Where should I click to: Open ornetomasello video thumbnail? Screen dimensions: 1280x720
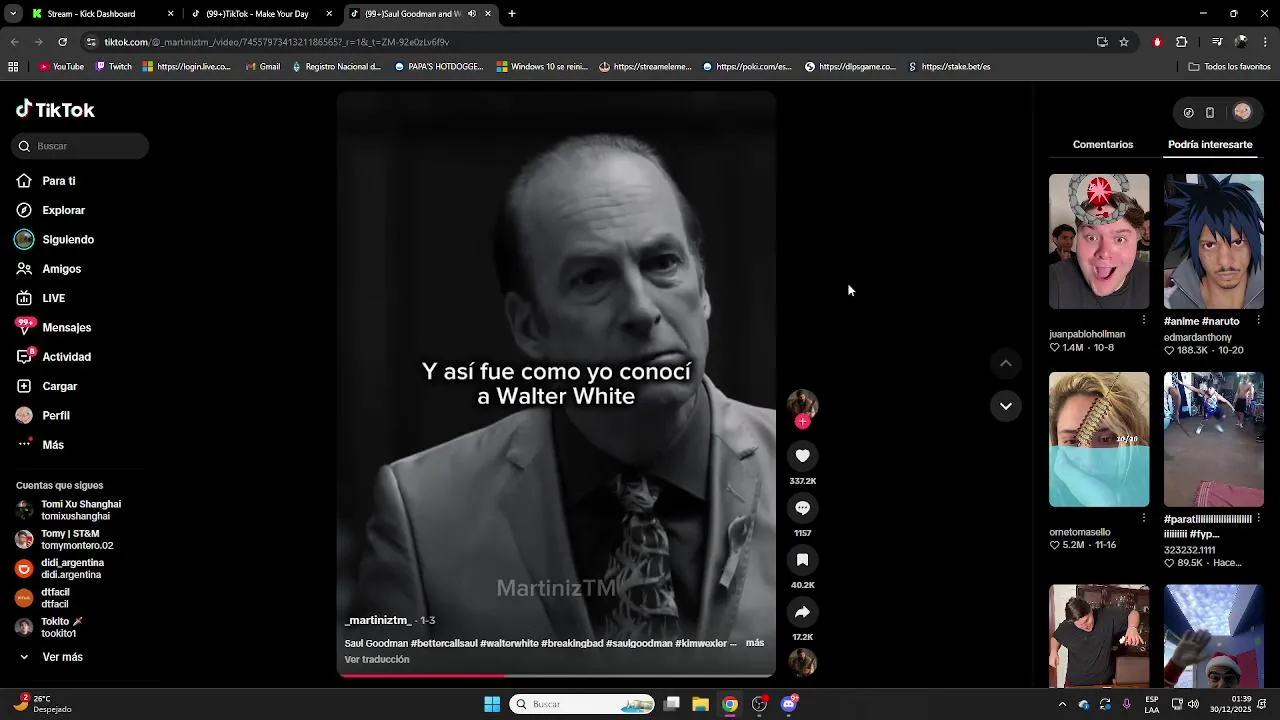[1099, 439]
